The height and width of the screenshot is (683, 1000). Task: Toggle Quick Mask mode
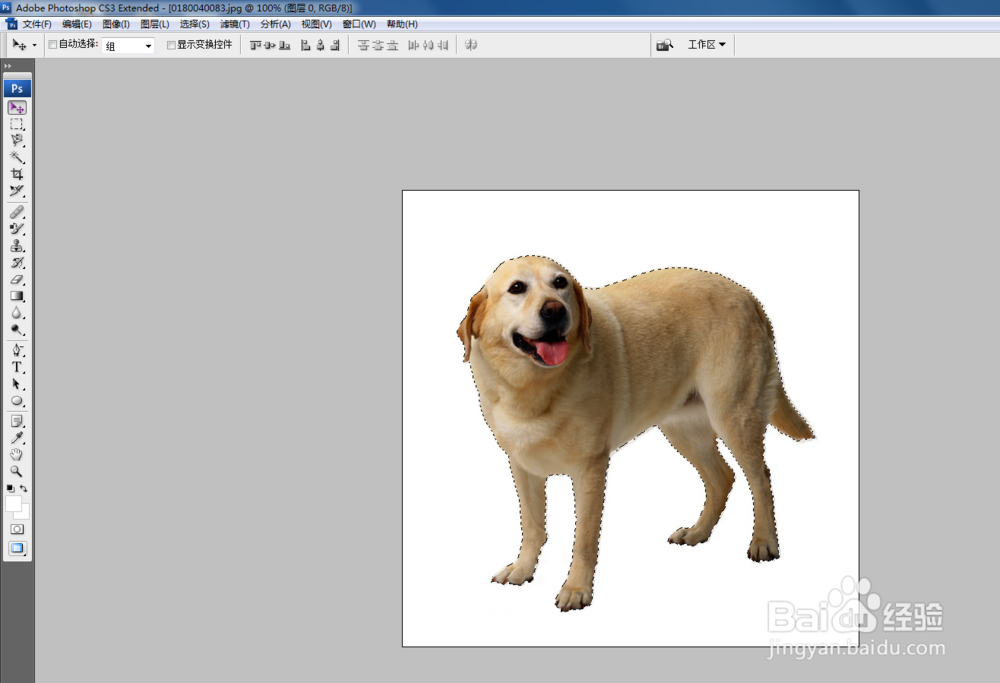click(17, 528)
